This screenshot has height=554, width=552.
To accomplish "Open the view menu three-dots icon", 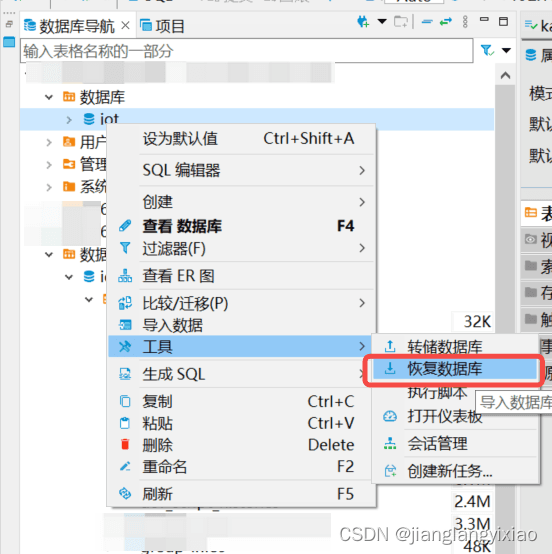I will [x=465, y=22].
